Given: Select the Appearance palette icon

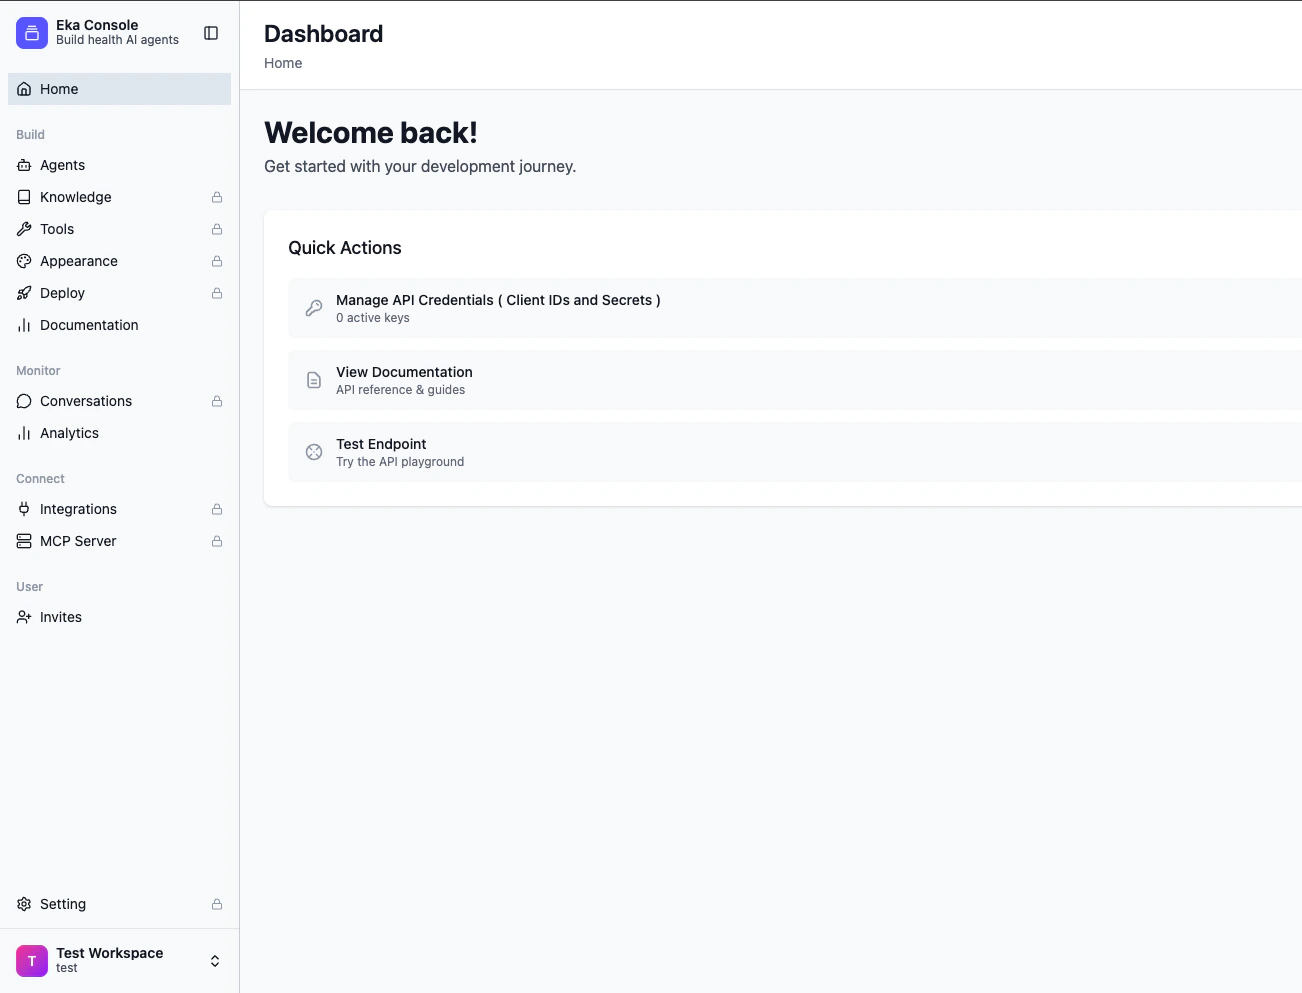Looking at the screenshot, I should pyautogui.click(x=23, y=261).
